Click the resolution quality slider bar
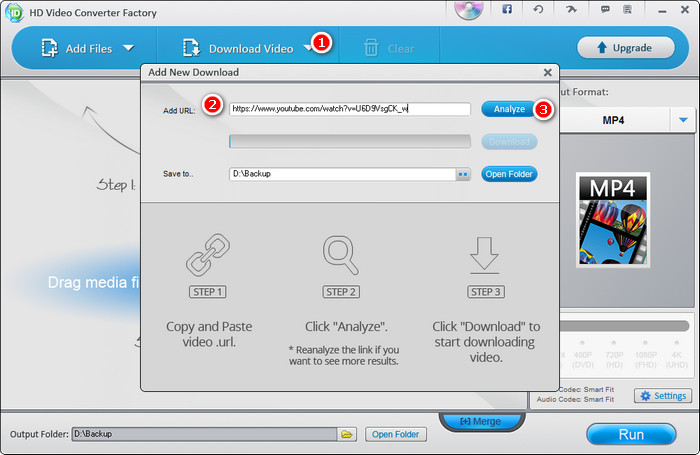This screenshot has height=455, width=700. (x=624, y=326)
